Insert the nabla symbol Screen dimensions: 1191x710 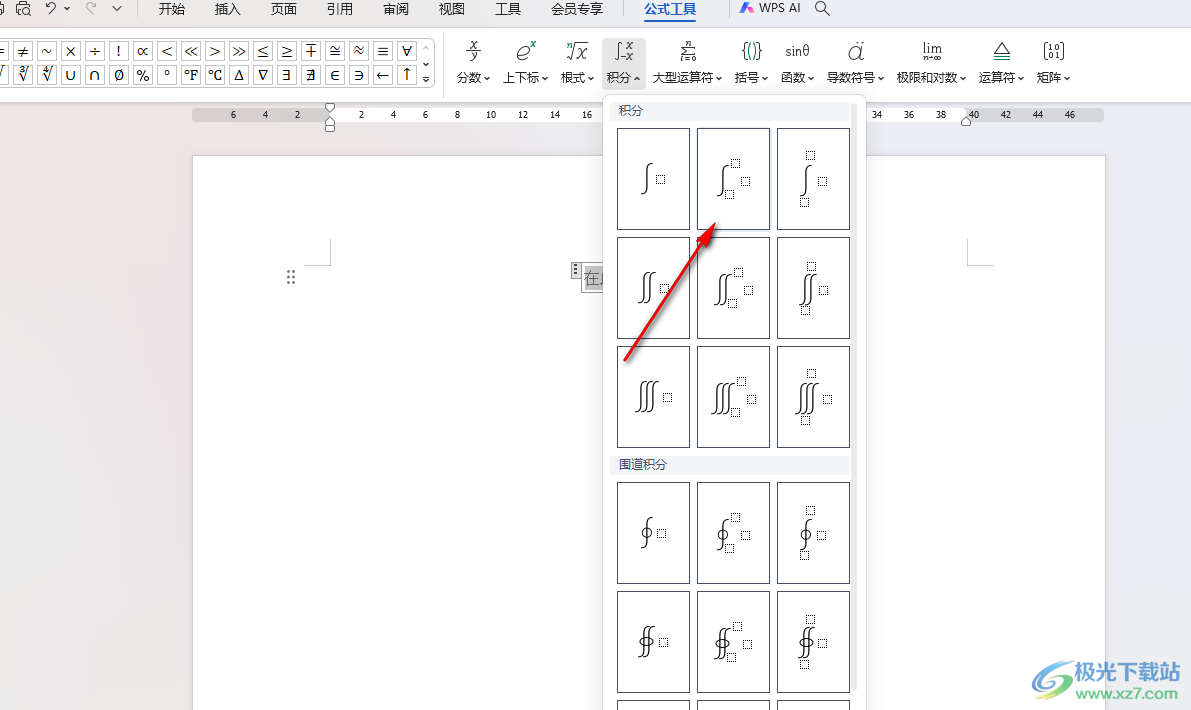point(263,74)
